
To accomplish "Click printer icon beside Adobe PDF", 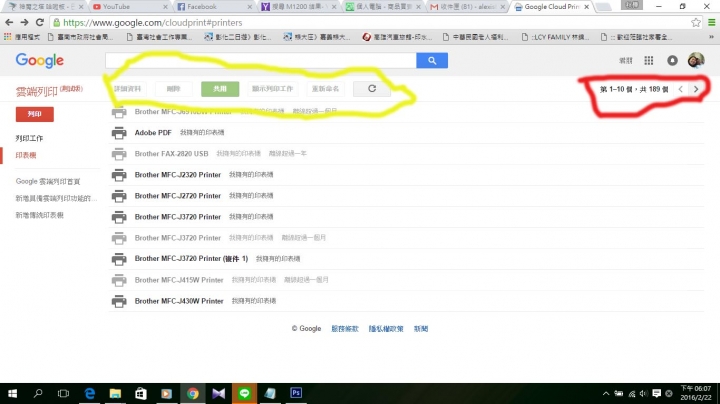I will (x=119, y=133).
